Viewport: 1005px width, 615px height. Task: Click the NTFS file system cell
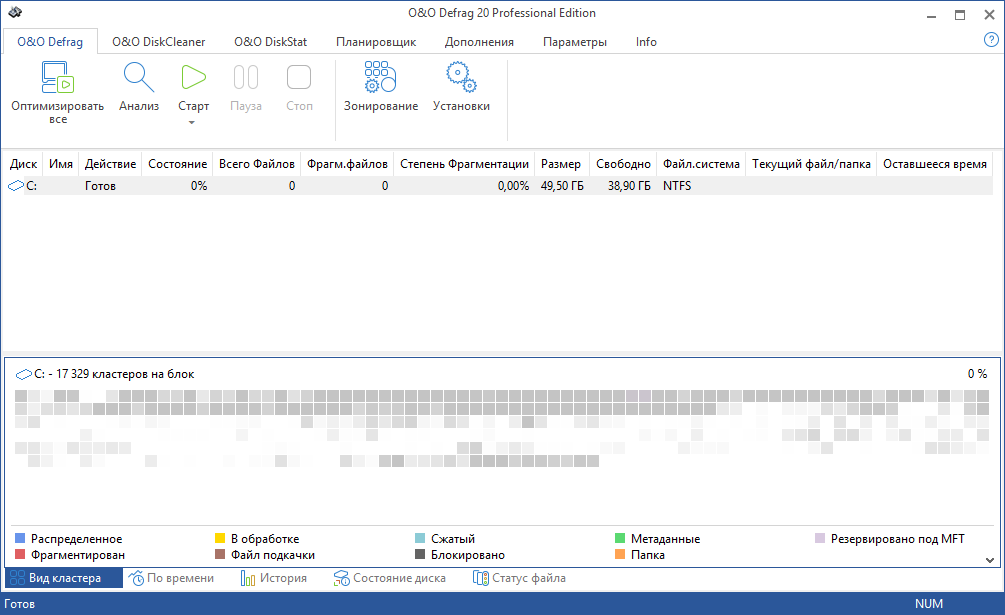coord(677,186)
